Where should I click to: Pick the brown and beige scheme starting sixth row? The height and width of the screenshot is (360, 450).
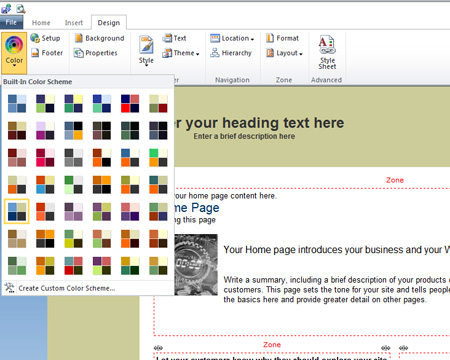[17, 238]
